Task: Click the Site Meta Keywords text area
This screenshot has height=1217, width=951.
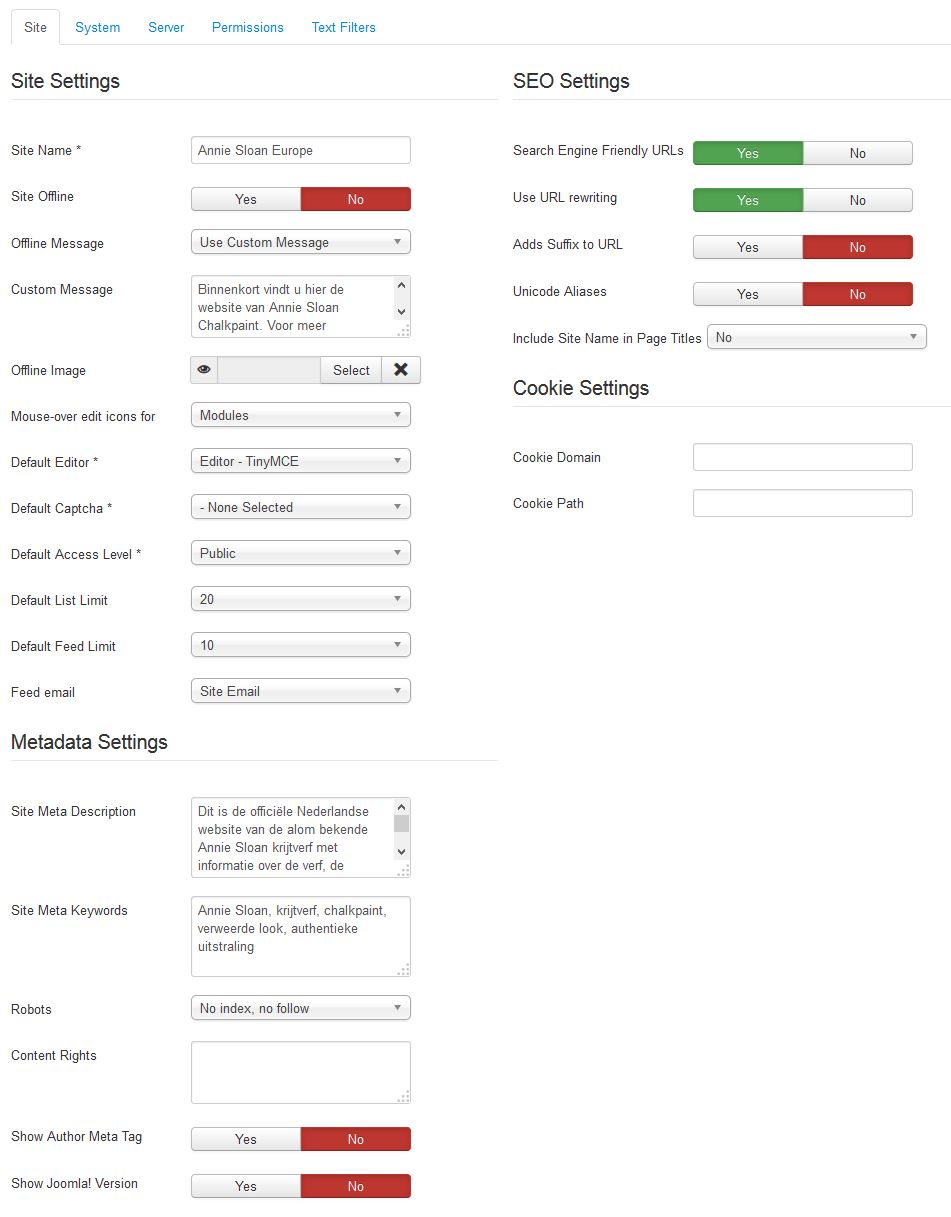Action: click(301, 937)
